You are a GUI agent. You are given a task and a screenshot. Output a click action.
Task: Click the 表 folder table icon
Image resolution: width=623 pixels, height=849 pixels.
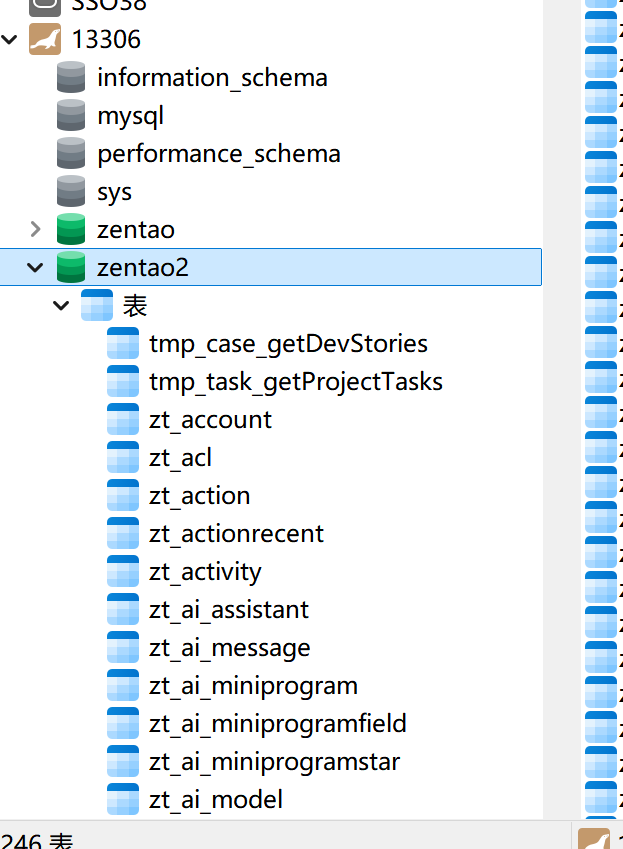[x=97, y=305]
